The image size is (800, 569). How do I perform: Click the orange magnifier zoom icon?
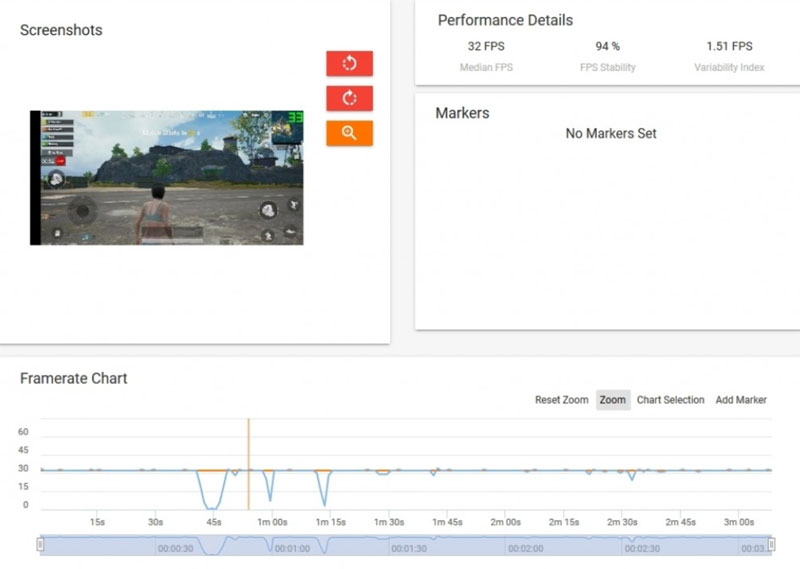click(349, 133)
